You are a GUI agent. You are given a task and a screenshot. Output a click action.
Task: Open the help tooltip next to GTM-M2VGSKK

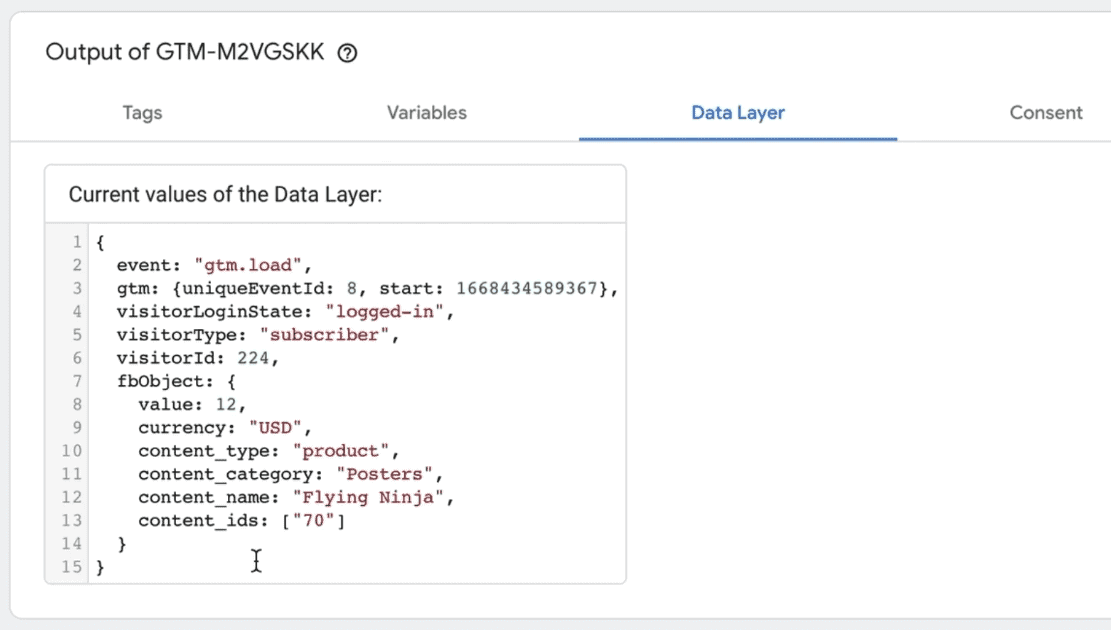coord(346,53)
